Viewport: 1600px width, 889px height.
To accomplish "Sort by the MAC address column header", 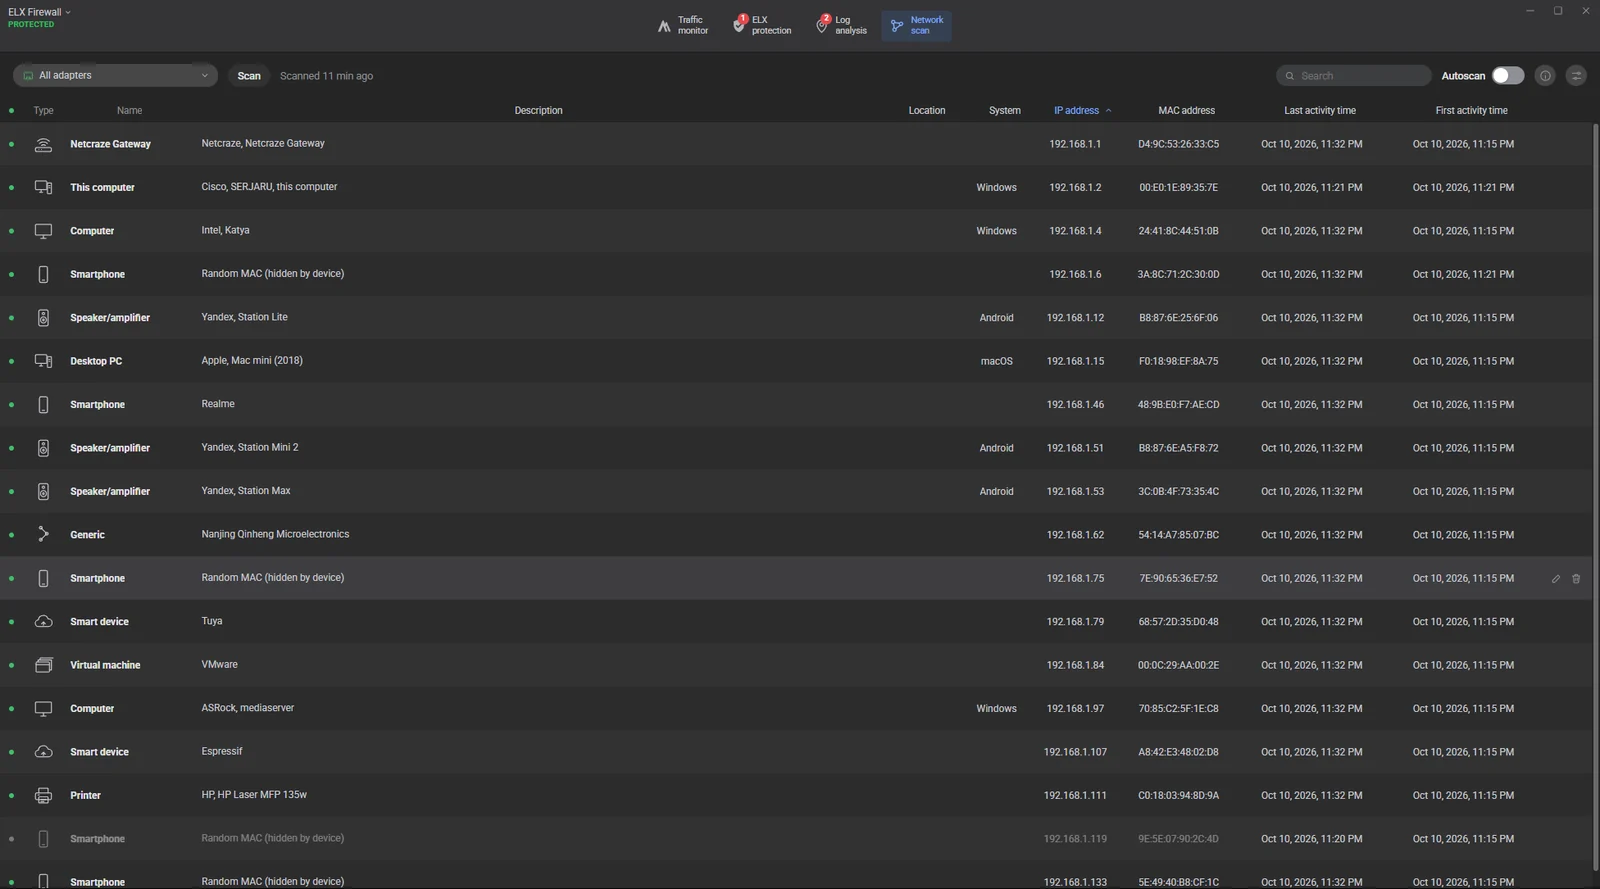I will click(x=1186, y=111).
